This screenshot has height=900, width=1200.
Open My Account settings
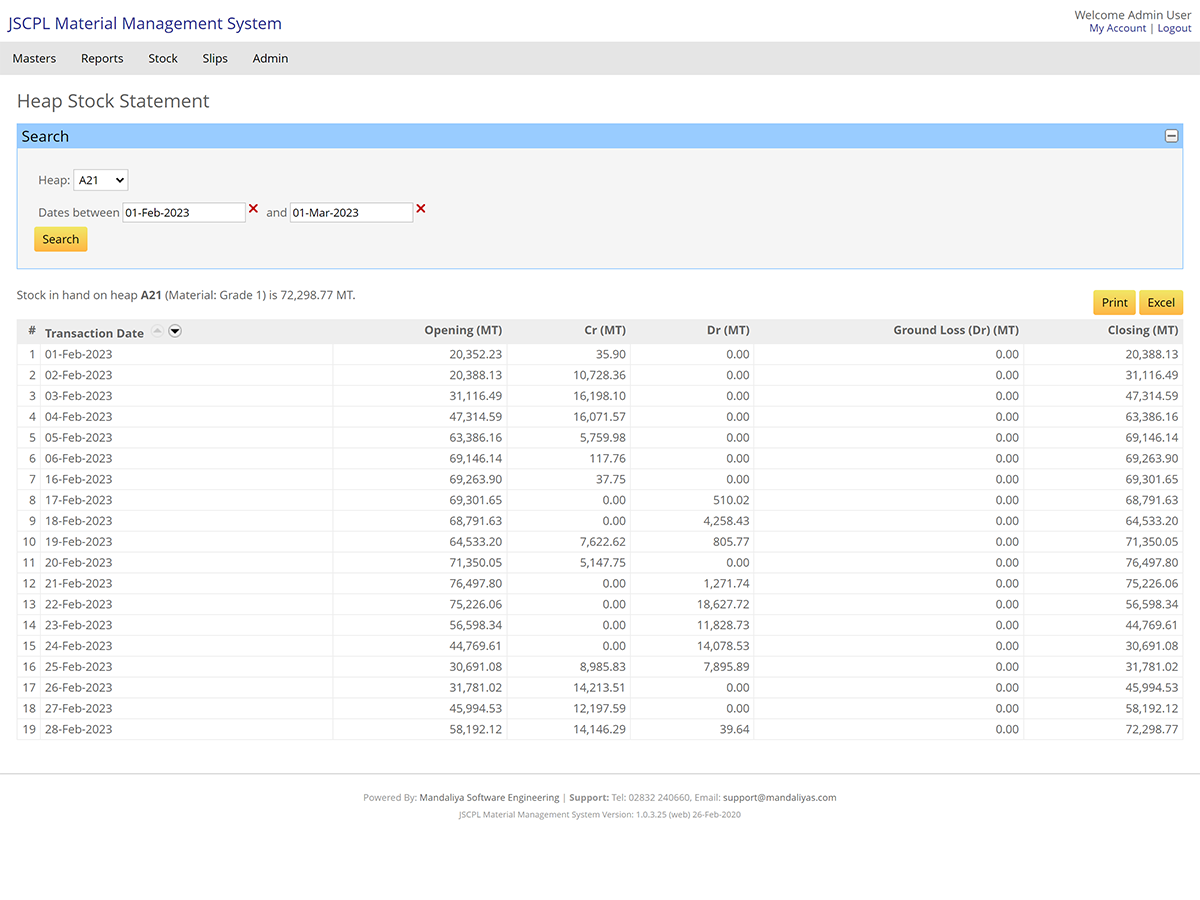point(1117,28)
